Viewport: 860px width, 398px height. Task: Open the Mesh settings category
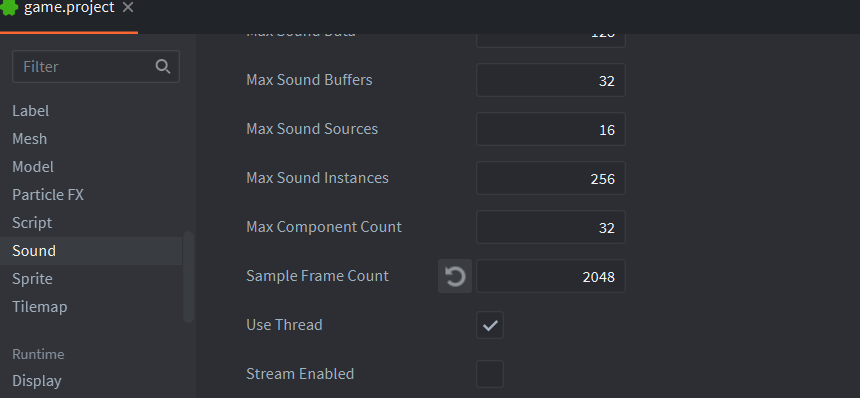(x=30, y=139)
